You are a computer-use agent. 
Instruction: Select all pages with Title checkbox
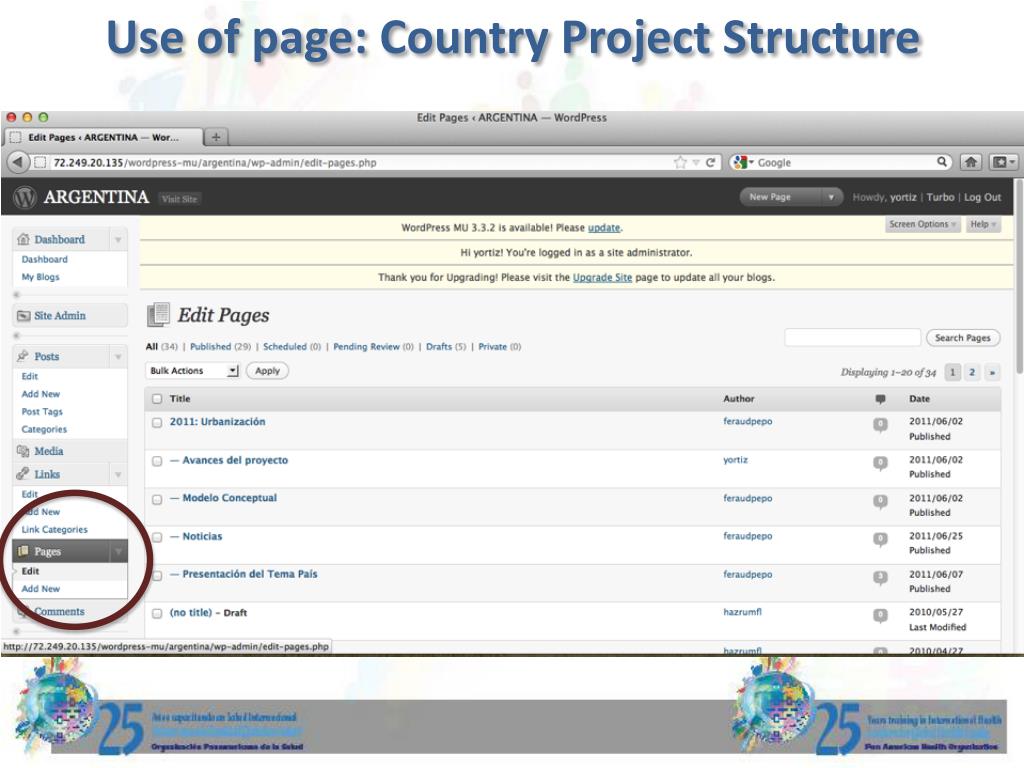pos(157,398)
